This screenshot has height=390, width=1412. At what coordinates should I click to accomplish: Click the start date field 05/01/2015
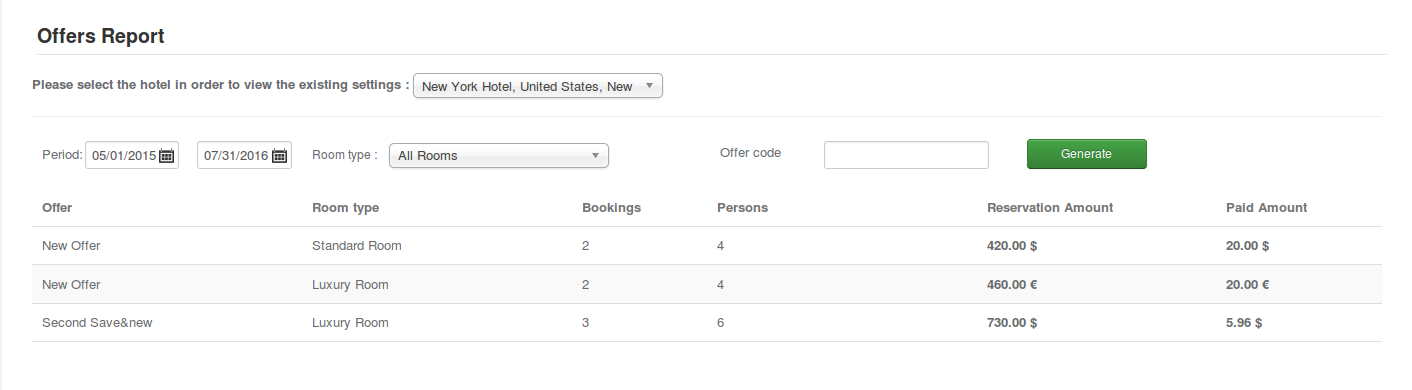[123, 156]
